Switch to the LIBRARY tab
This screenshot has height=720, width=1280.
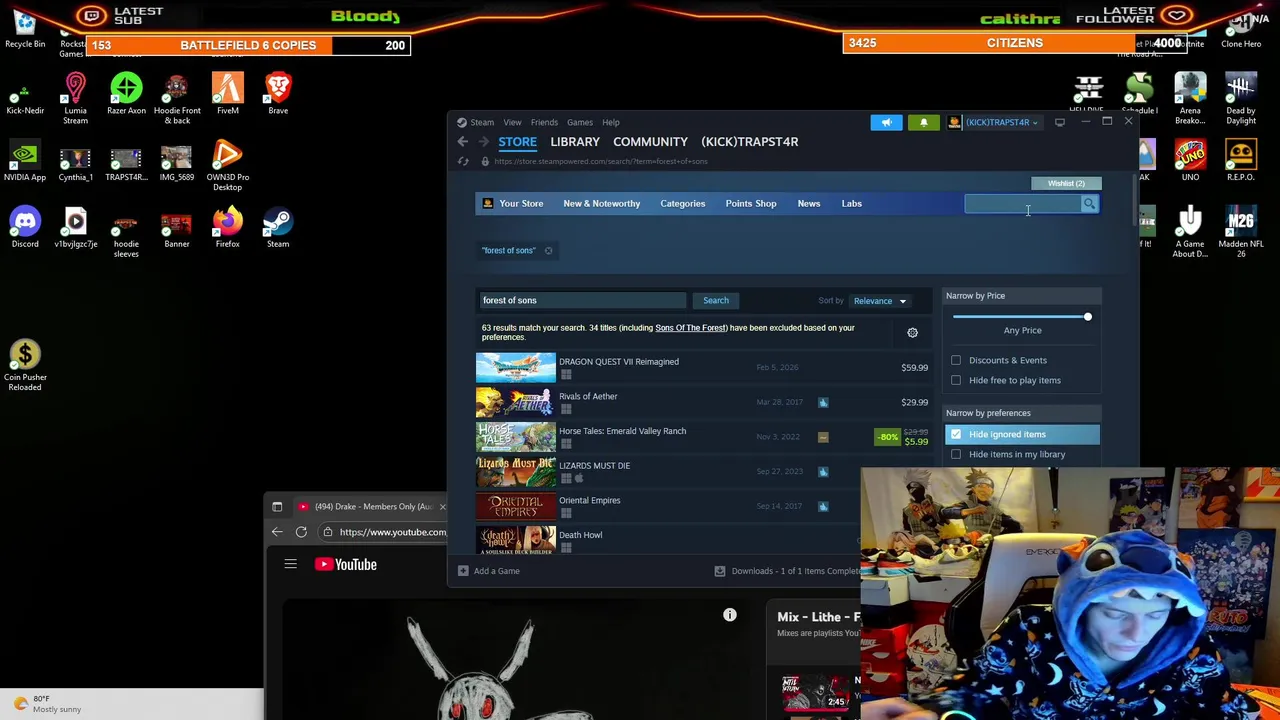[575, 142]
